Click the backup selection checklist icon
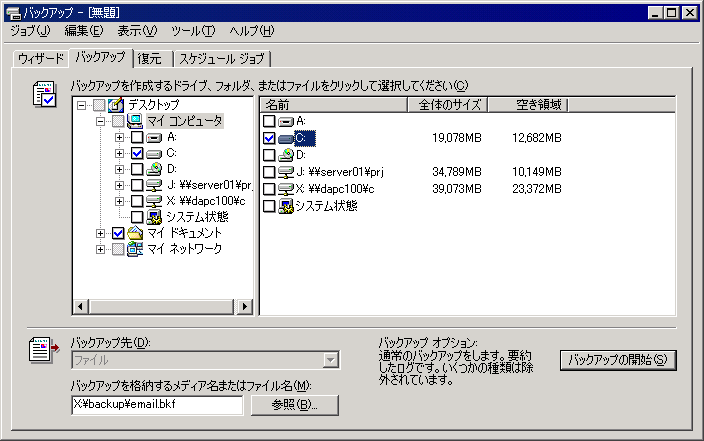This screenshot has width=704, height=441. (x=44, y=94)
